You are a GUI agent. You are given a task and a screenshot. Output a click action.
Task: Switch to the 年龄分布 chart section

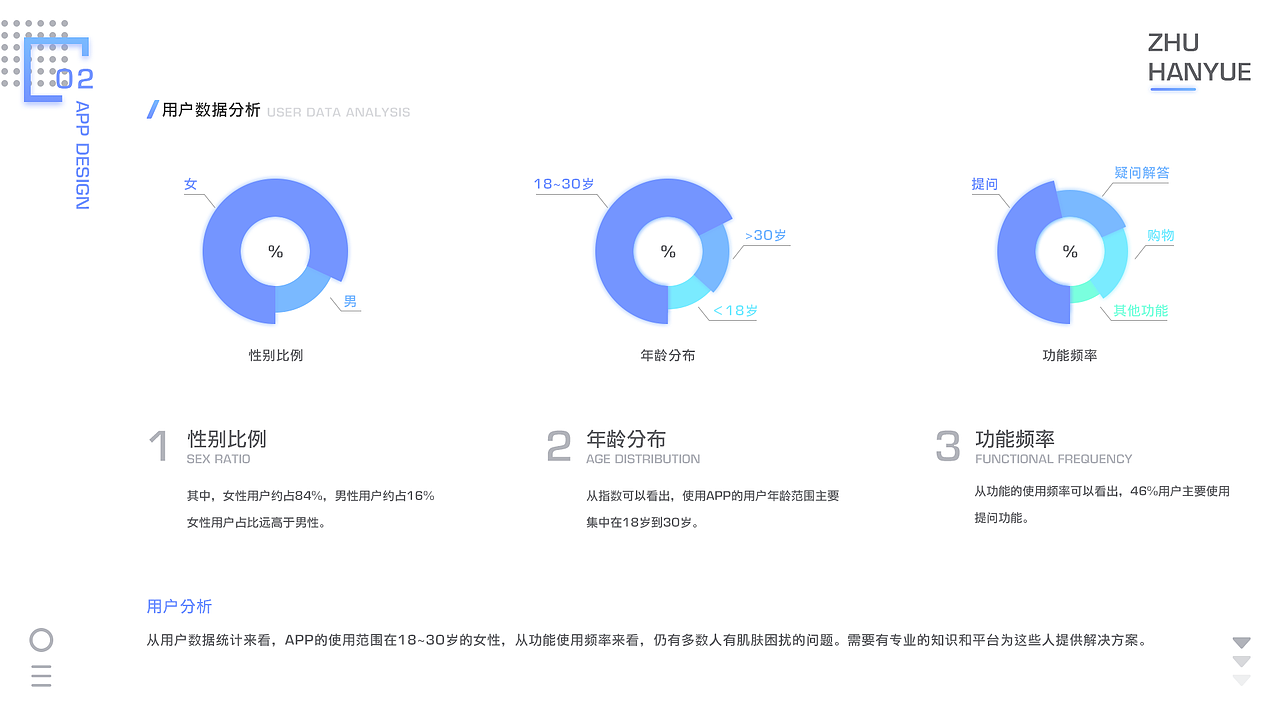(666, 355)
